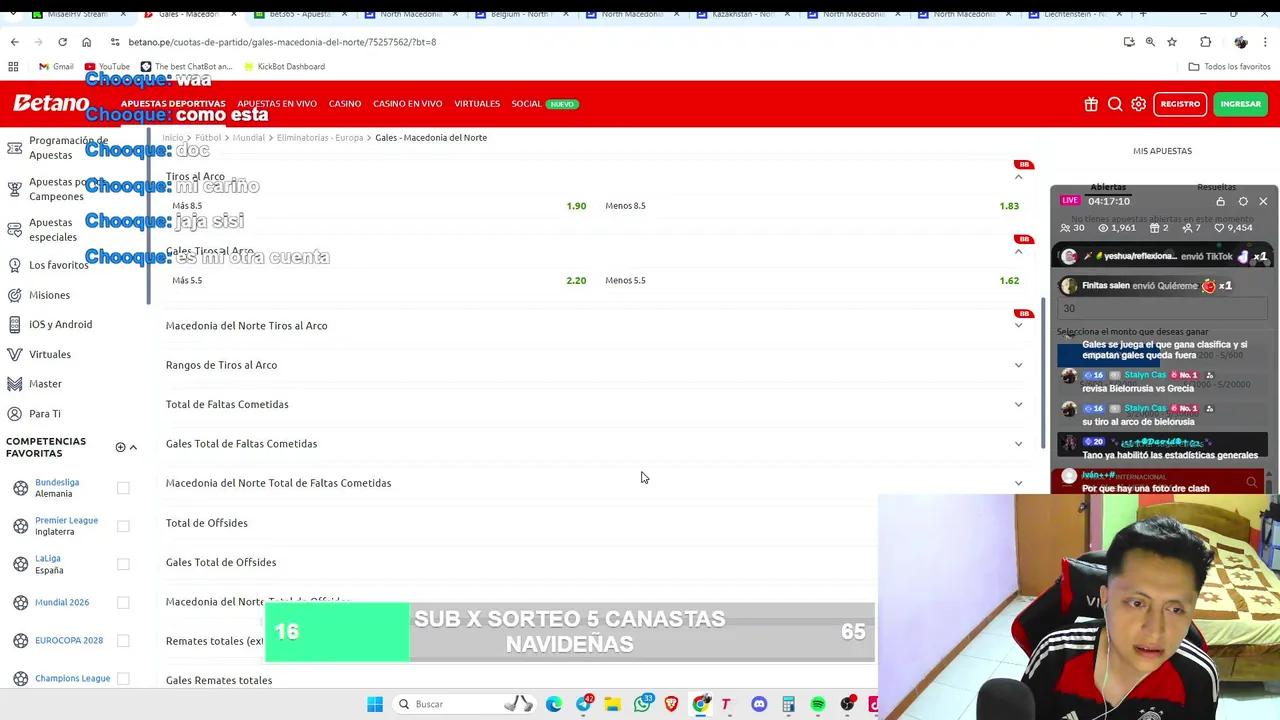Tick the Champions League checkbox
The width and height of the screenshot is (1280, 720).
[x=123, y=678]
